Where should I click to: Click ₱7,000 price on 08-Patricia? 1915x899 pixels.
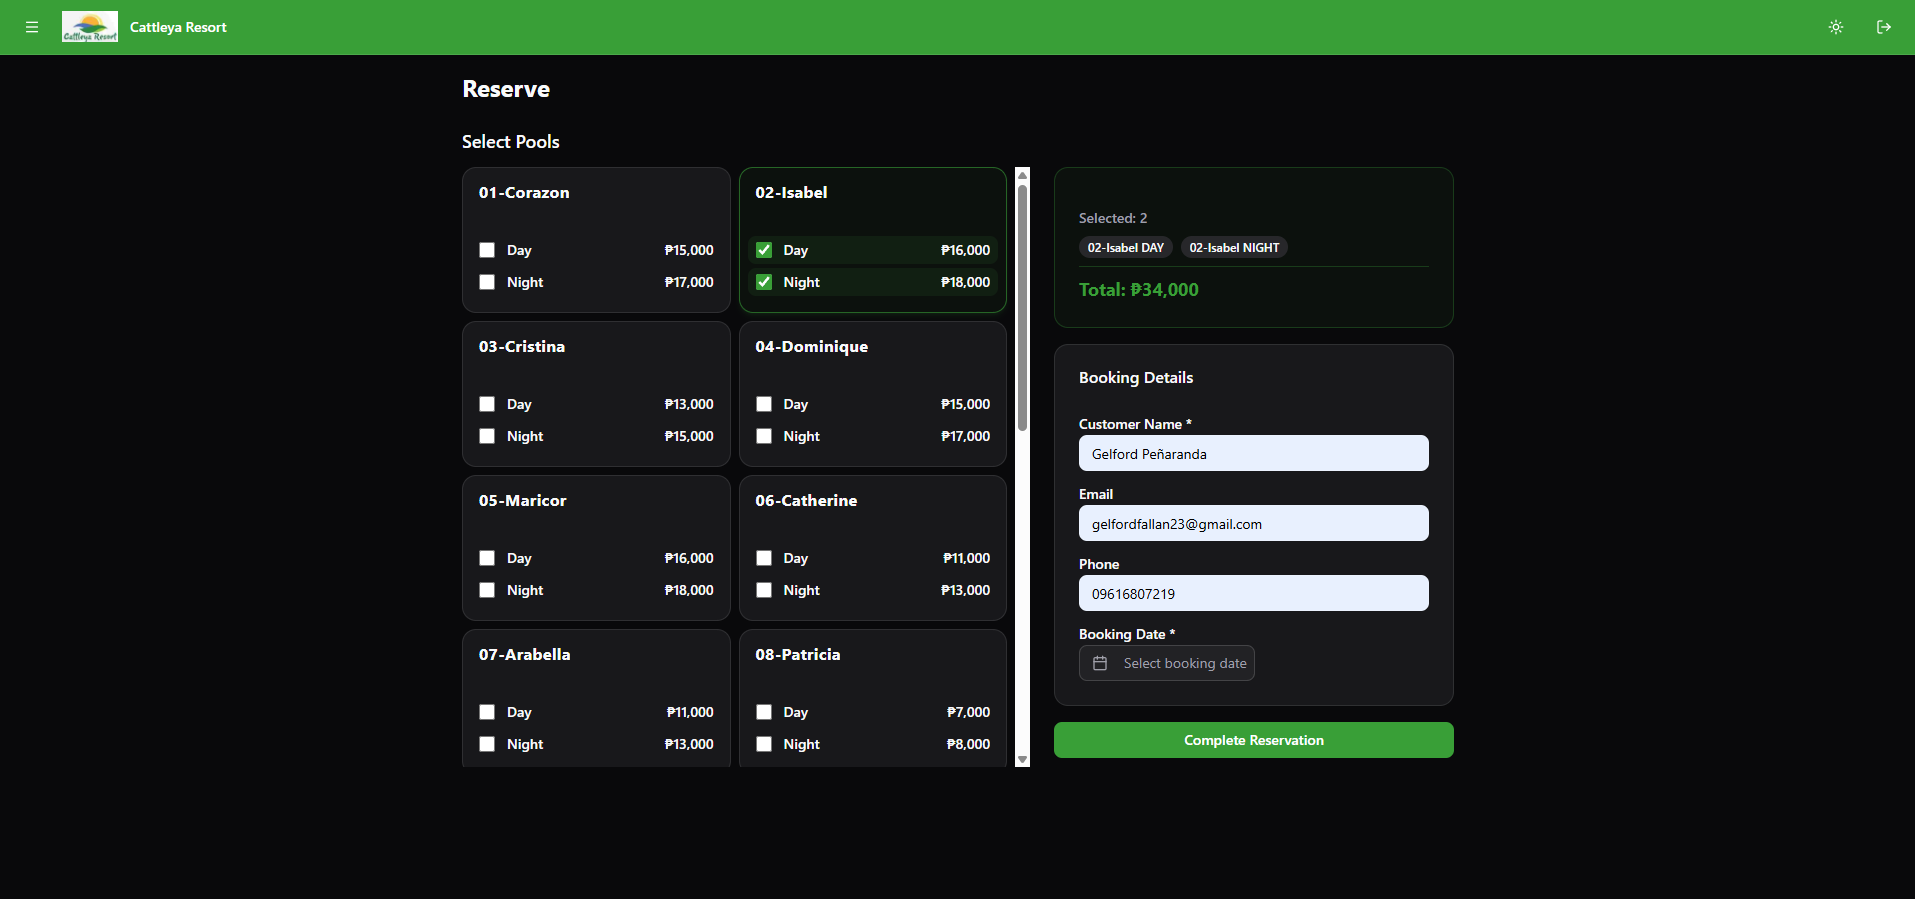pos(969,712)
